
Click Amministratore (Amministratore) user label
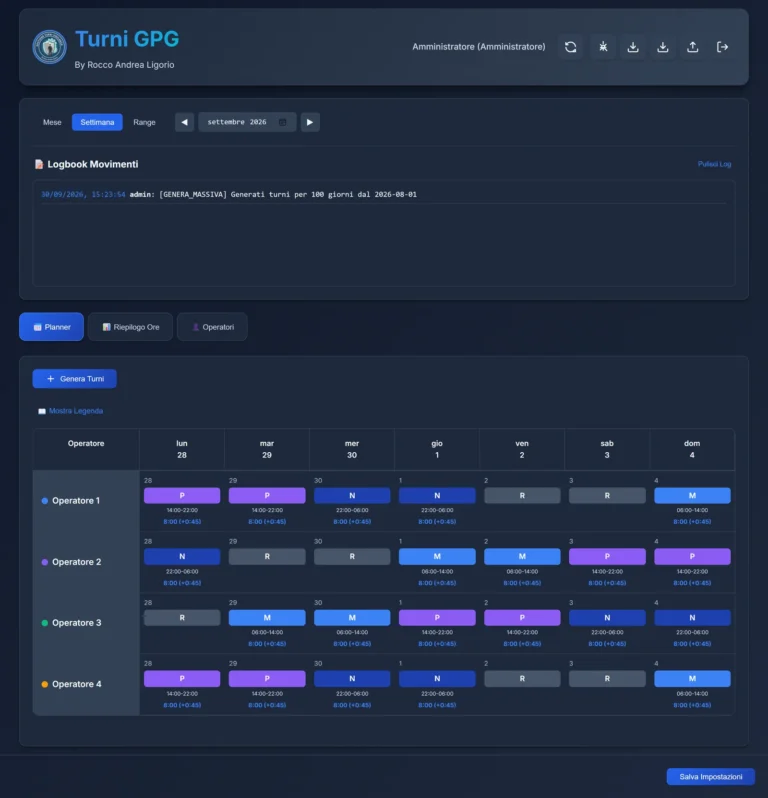point(478,47)
